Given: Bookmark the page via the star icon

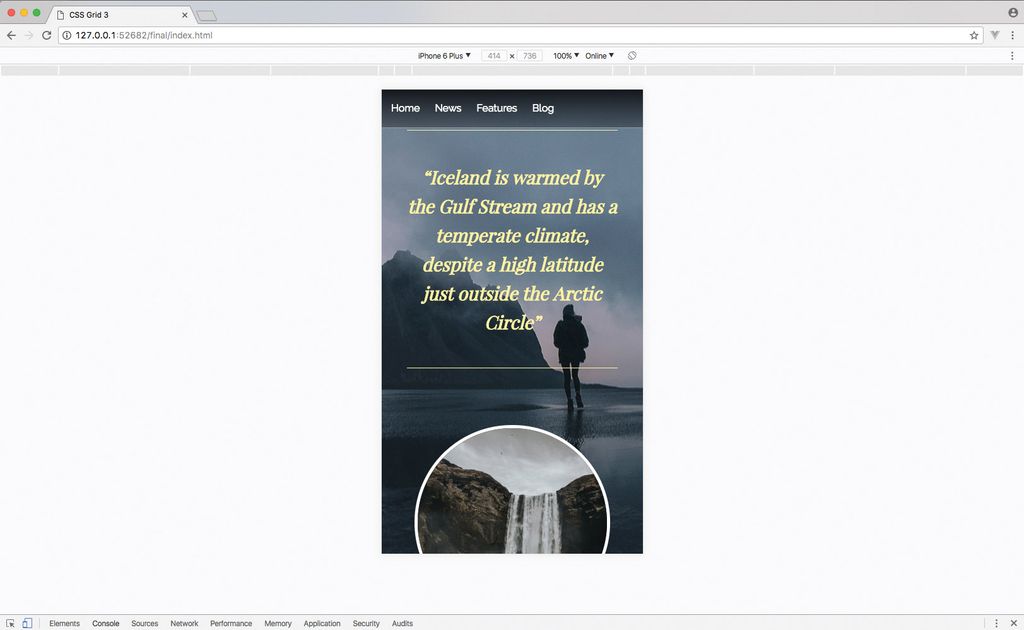Looking at the screenshot, I should point(973,34).
